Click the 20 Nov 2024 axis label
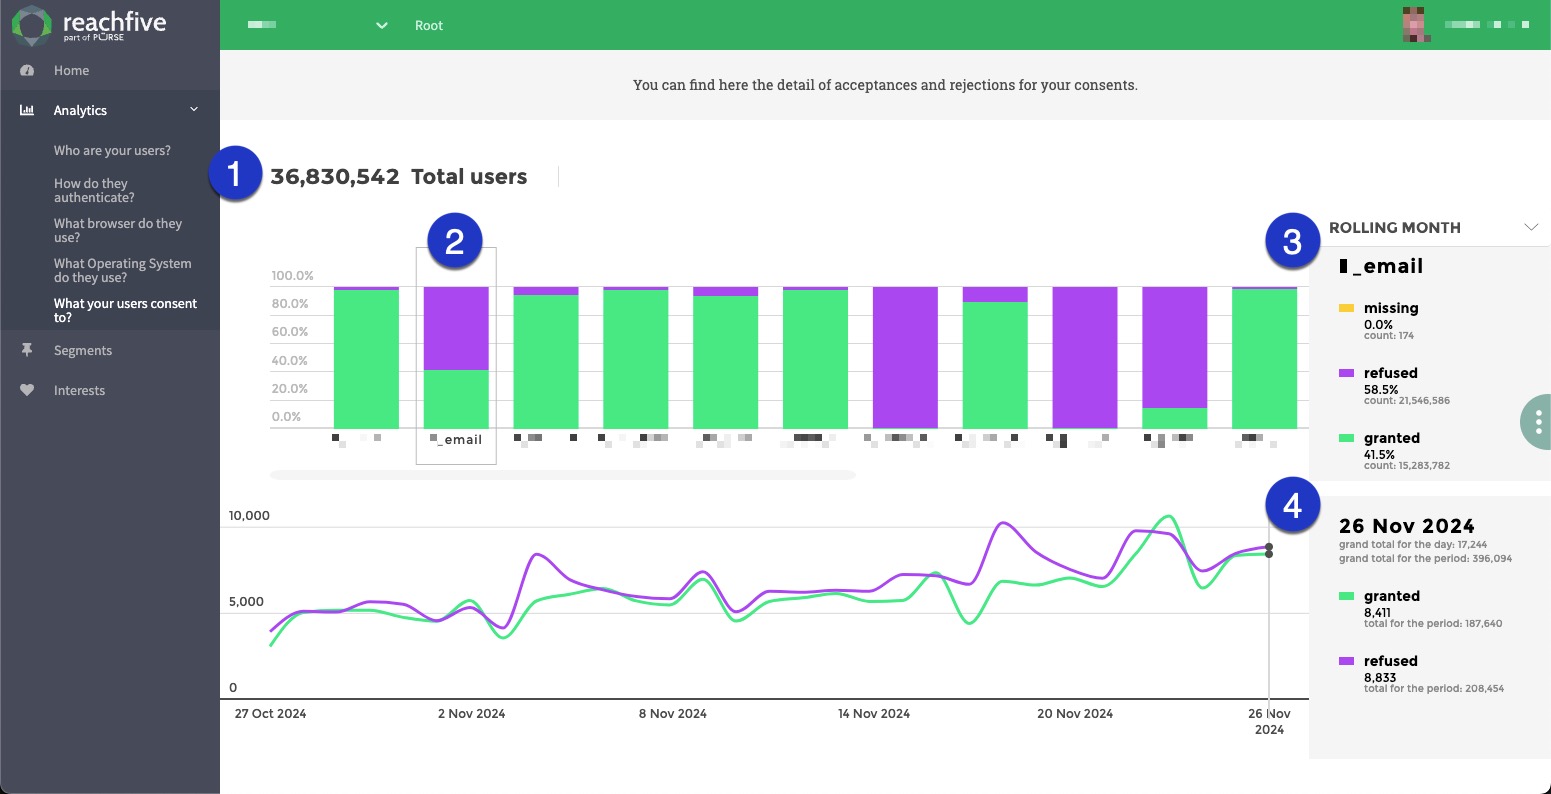 [x=1075, y=714]
